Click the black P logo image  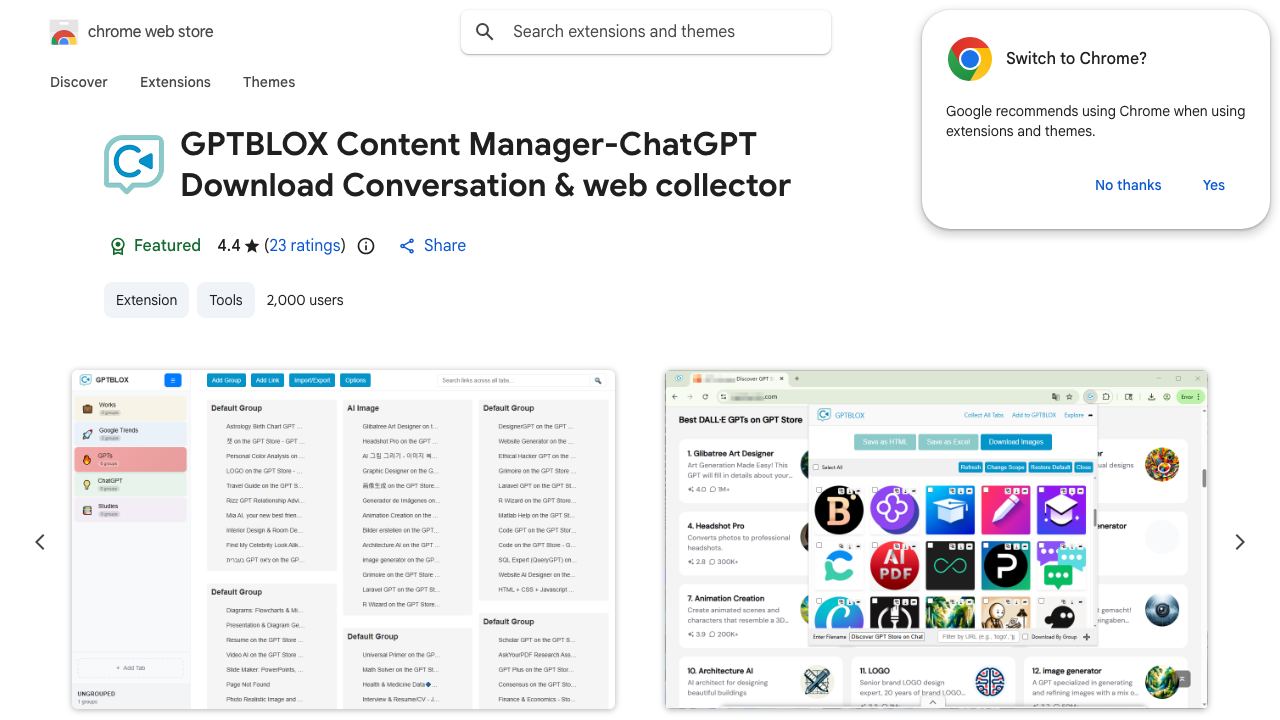pos(1006,564)
